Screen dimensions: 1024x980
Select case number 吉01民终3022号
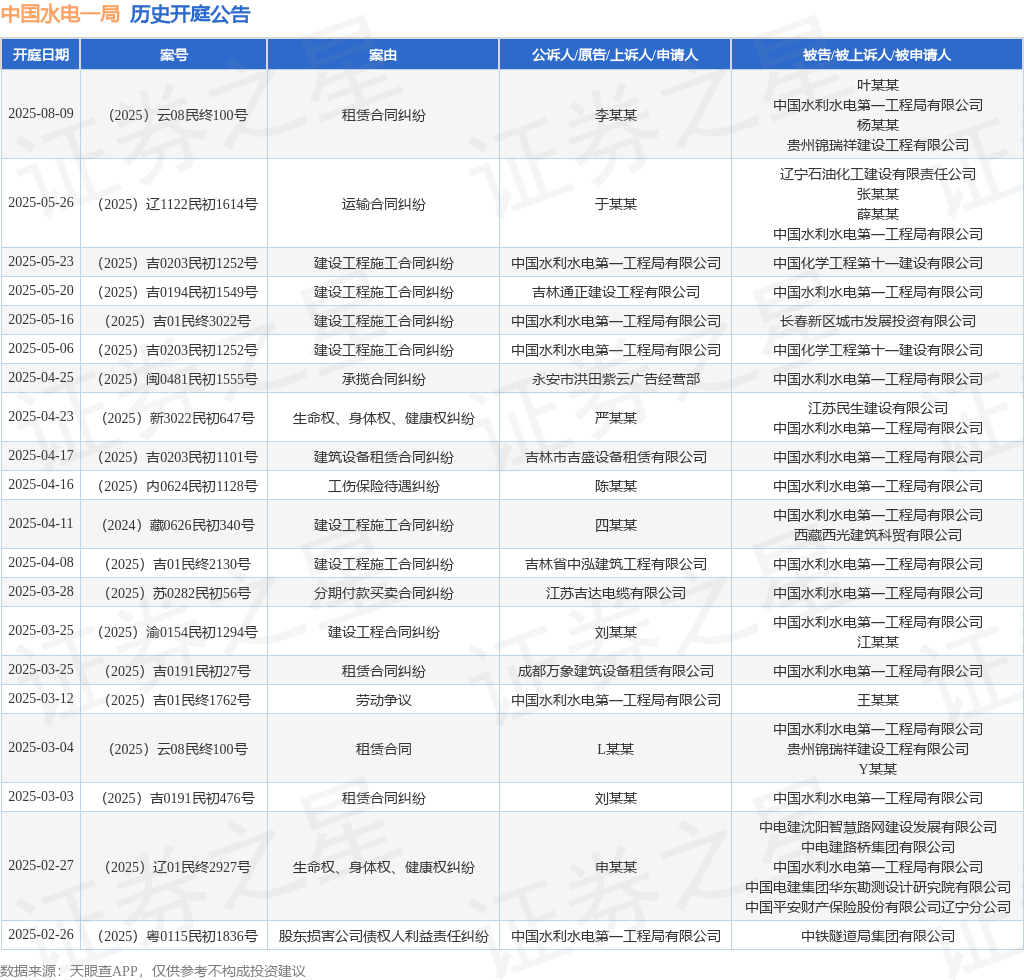coord(178,321)
